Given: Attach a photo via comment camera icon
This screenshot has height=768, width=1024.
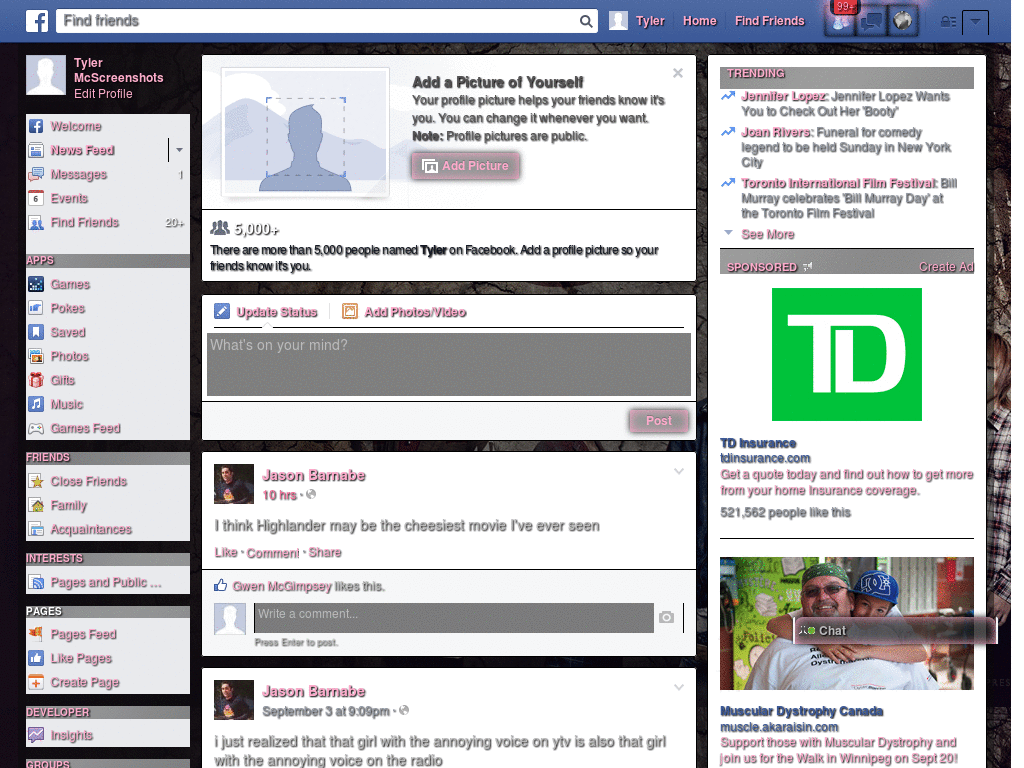Looking at the screenshot, I should [x=666, y=617].
